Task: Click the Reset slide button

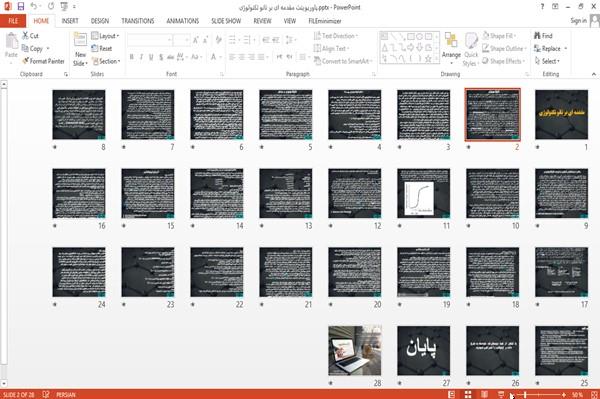Action: pos(102,49)
